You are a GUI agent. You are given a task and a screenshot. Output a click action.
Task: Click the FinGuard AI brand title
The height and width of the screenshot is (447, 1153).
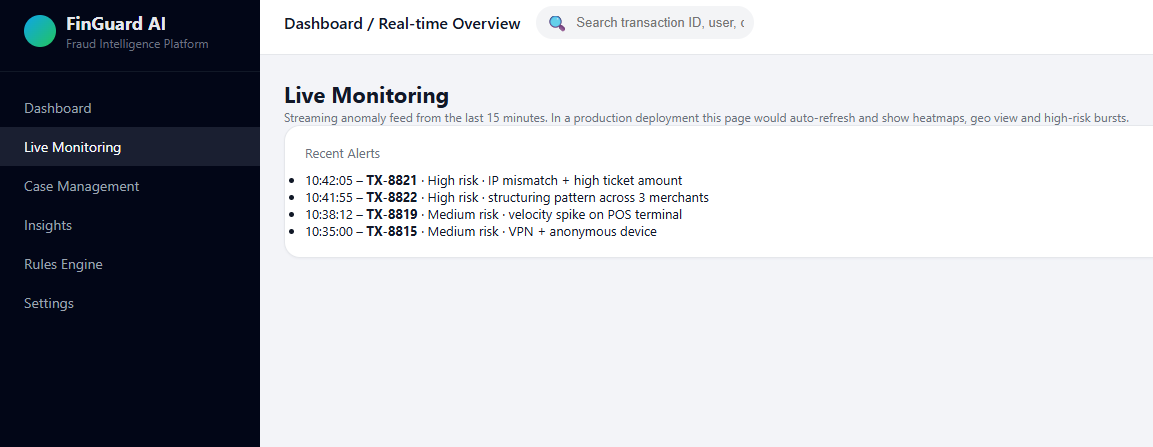coord(116,24)
